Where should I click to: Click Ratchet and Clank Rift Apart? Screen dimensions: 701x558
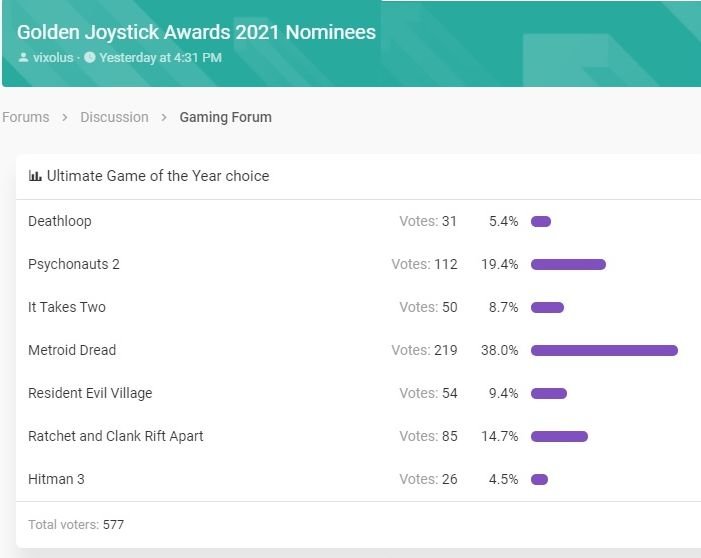click(x=115, y=436)
